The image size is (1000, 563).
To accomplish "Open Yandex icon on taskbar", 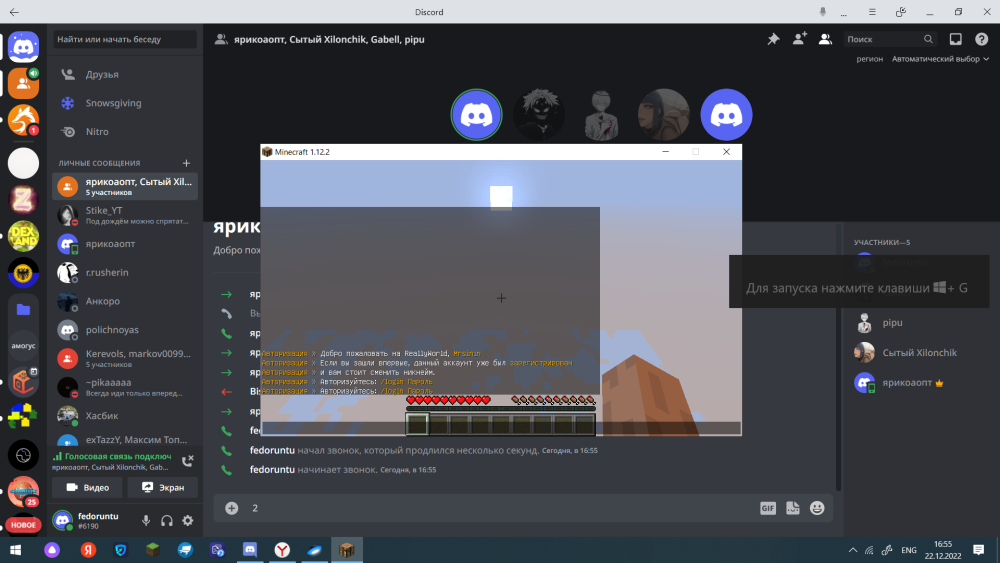I will [88, 550].
